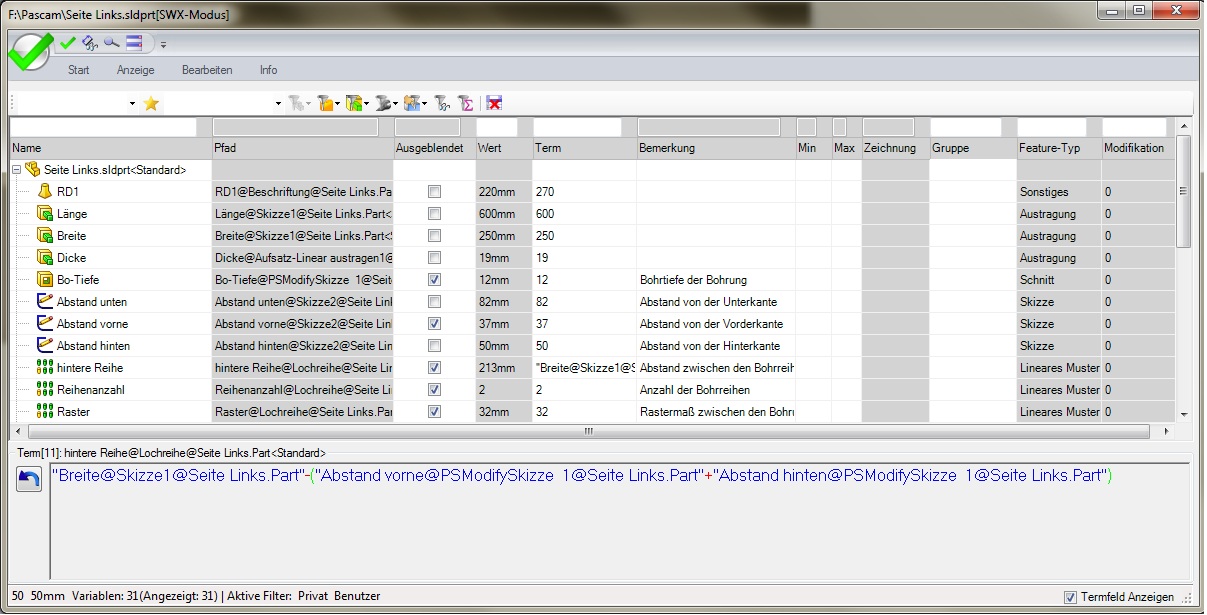Open the first dropdown left of star icon
The image size is (1207, 615).
(132, 104)
